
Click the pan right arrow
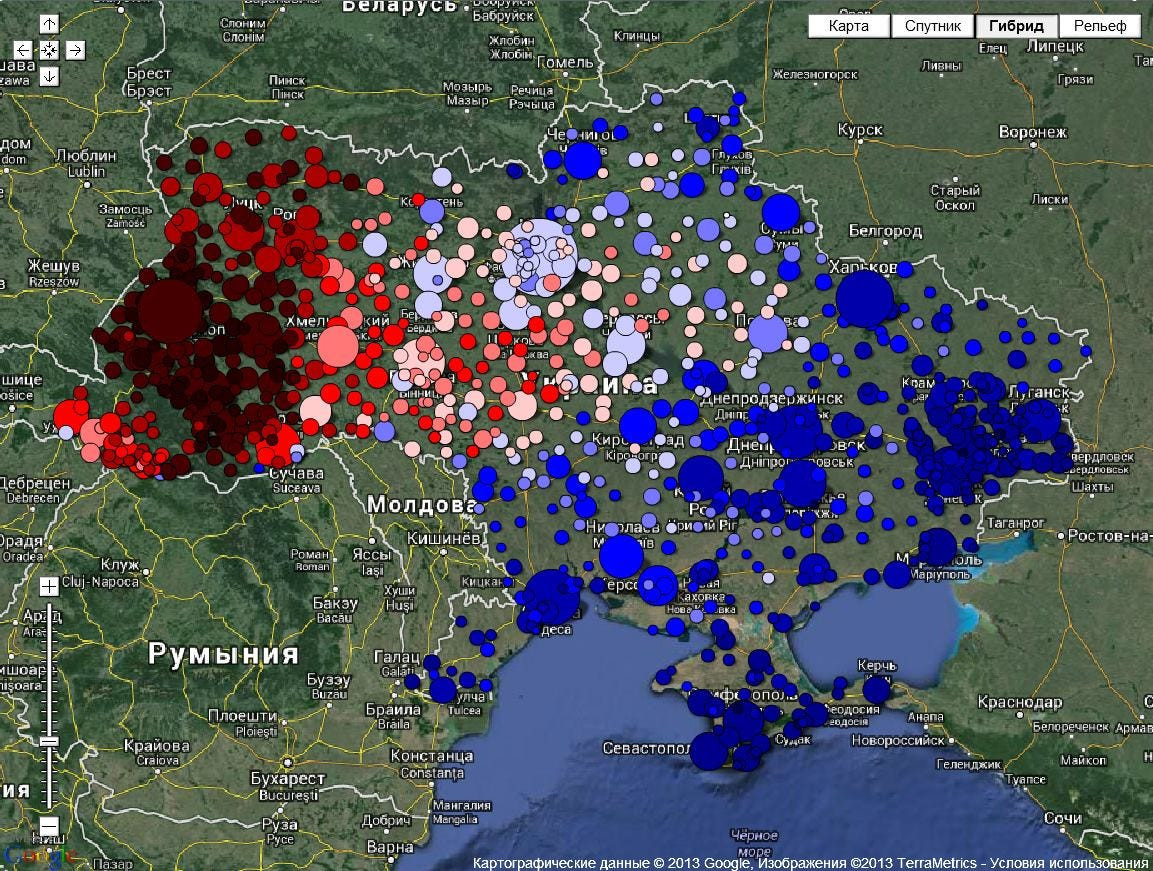tap(75, 50)
